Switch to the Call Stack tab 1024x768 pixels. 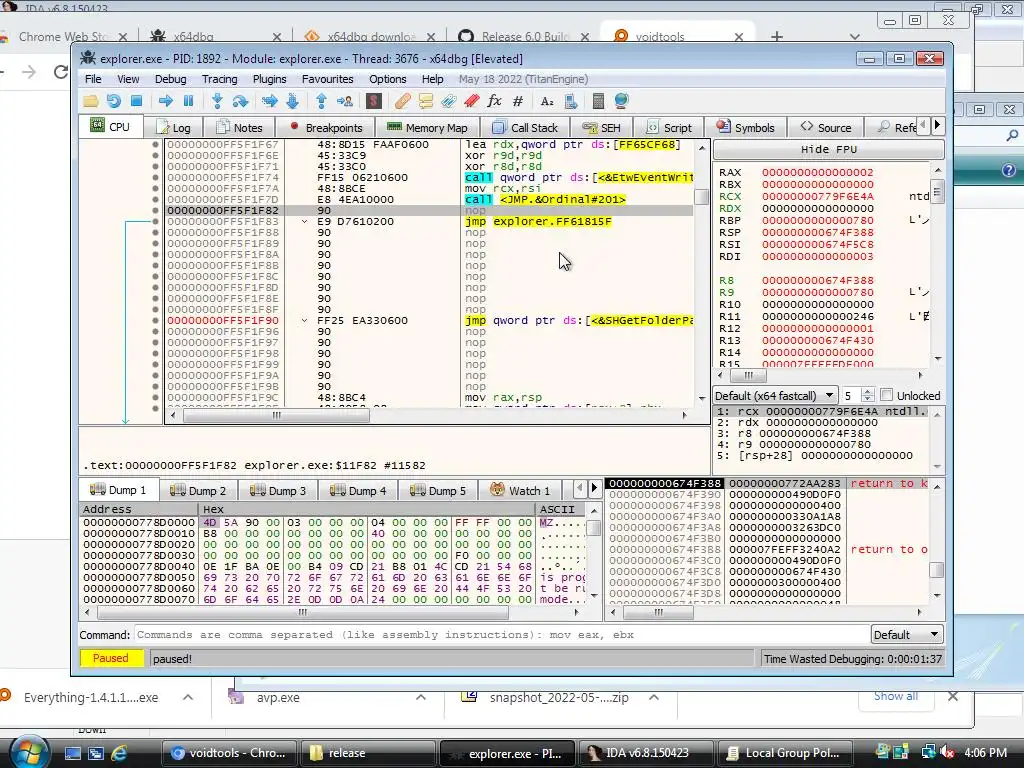(x=526, y=127)
